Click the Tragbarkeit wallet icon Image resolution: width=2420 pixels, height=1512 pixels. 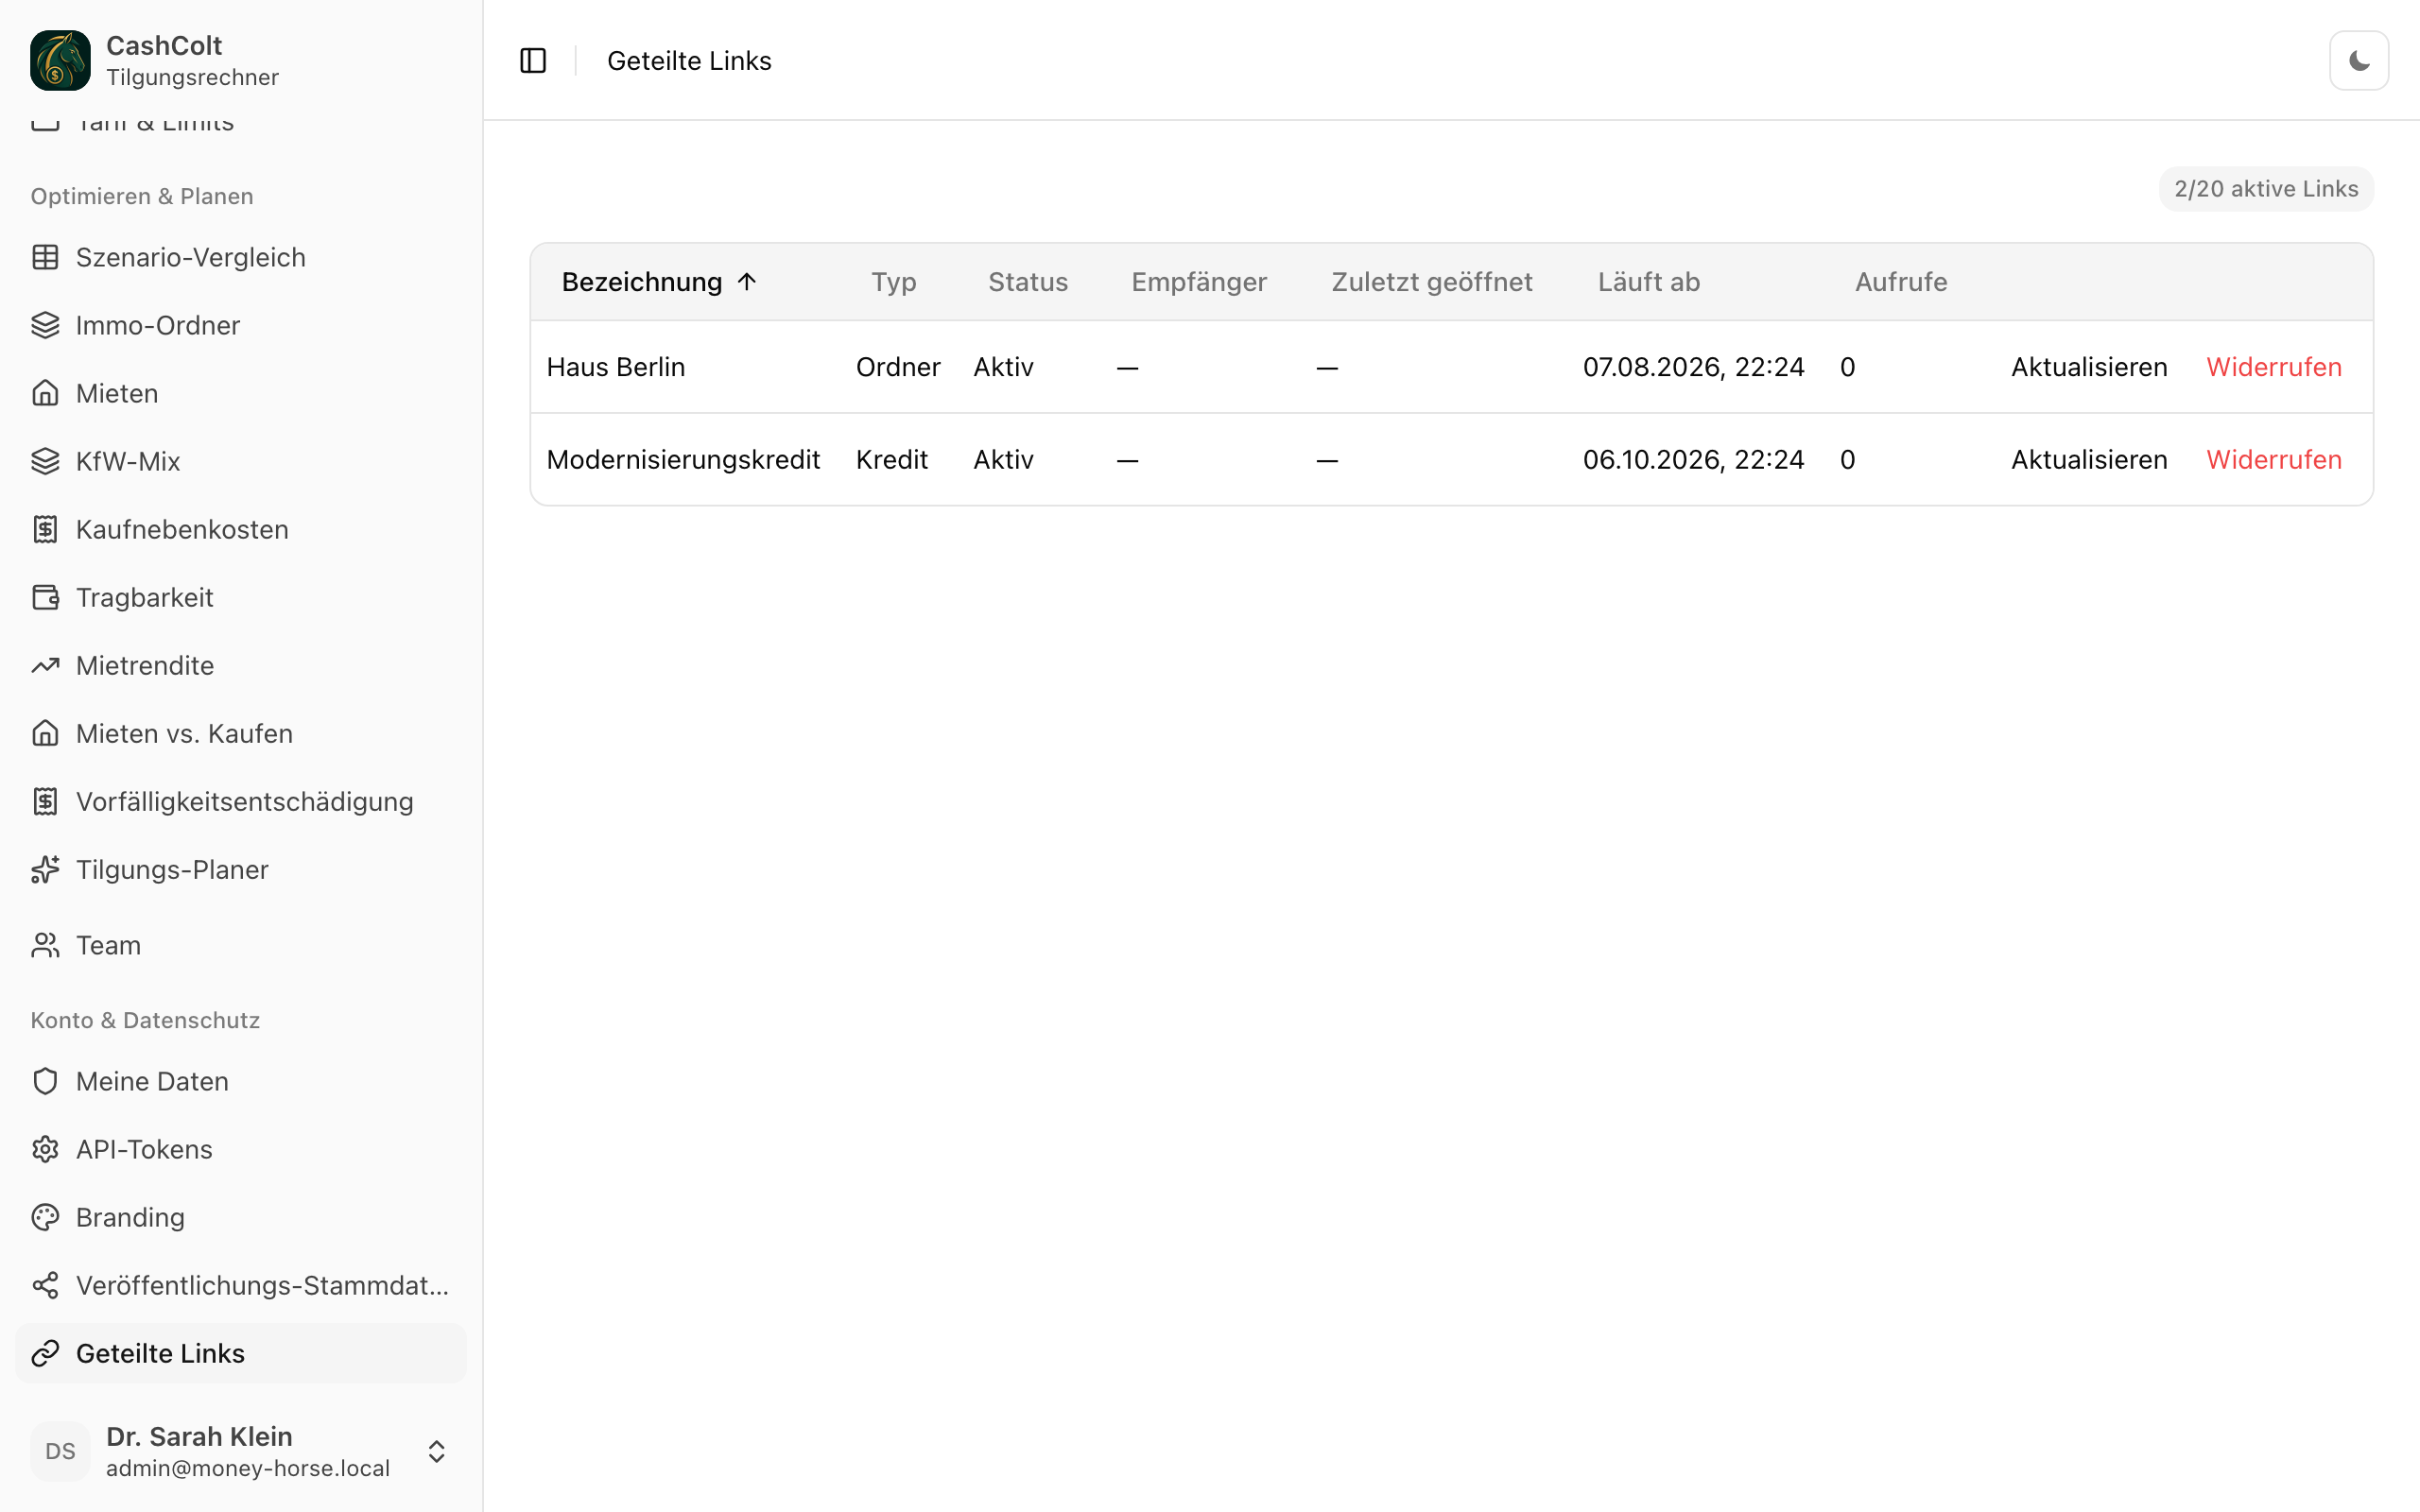click(x=45, y=597)
